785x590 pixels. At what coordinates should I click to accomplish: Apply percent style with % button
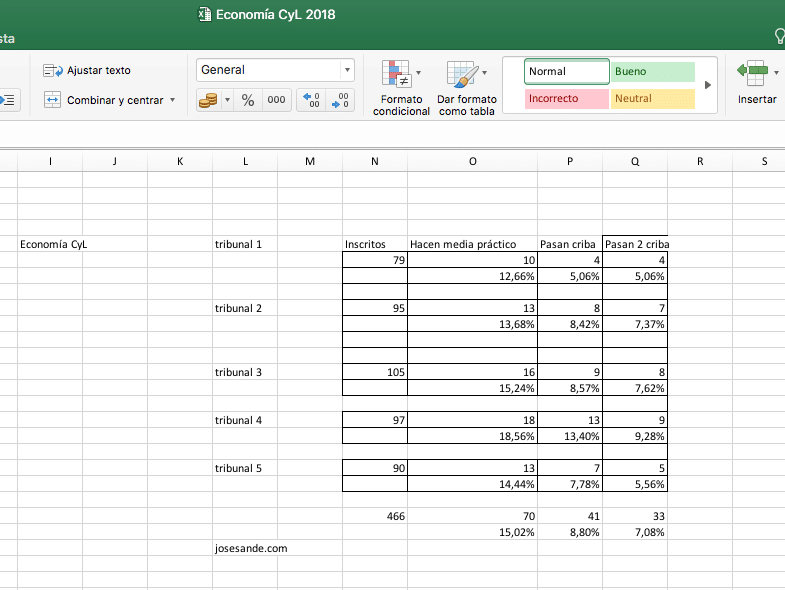[248, 100]
